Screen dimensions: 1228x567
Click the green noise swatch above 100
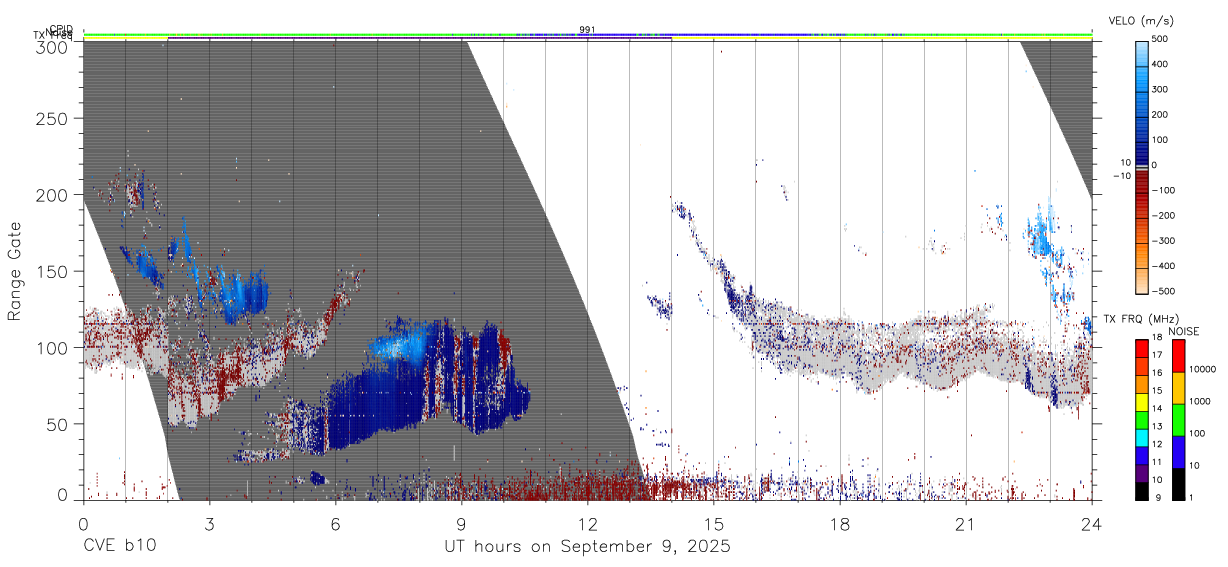(x=1178, y=419)
